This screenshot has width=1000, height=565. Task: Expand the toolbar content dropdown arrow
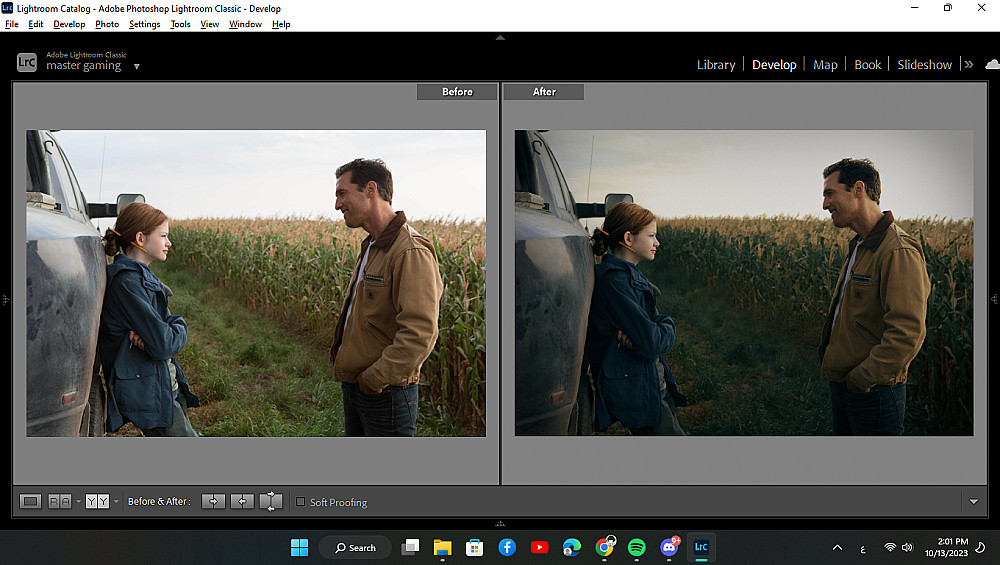pos(974,502)
